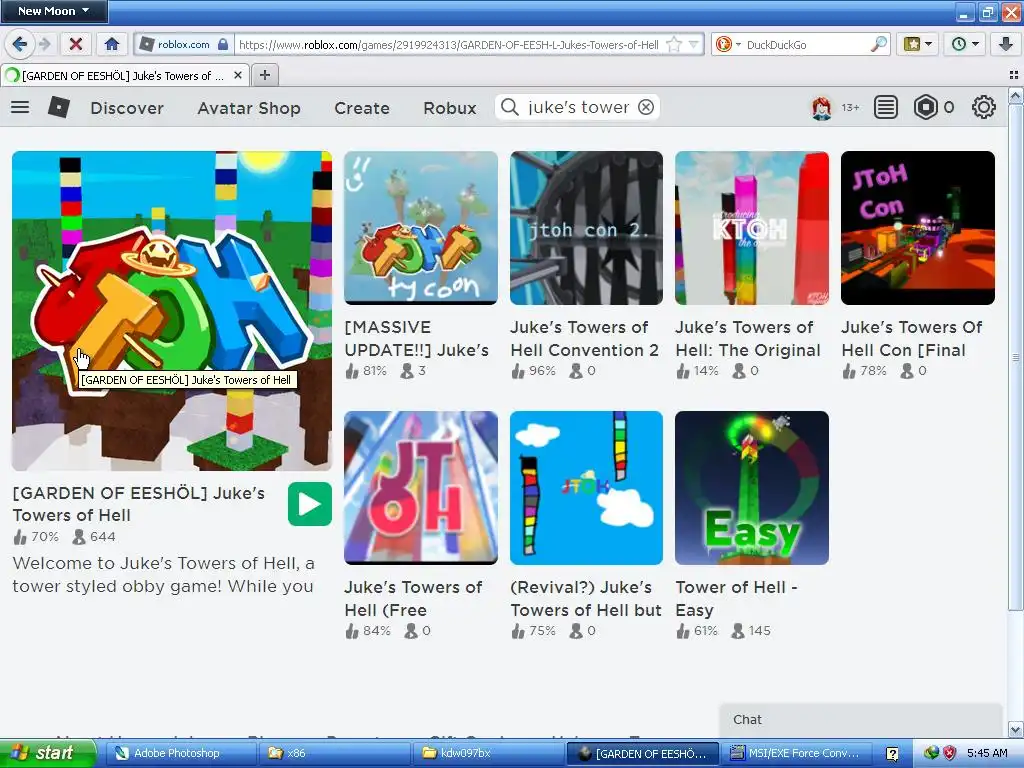Image resolution: width=1024 pixels, height=768 pixels.
Task: Close the GARDEN OF EESHÖL tab
Action: click(x=238, y=75)
